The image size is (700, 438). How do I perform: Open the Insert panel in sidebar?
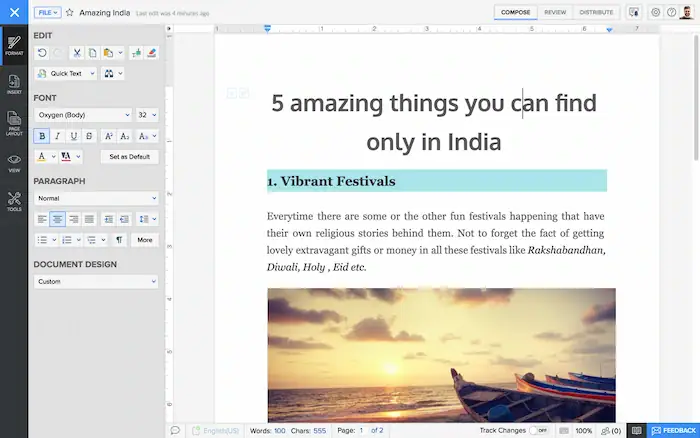point(14,84)
